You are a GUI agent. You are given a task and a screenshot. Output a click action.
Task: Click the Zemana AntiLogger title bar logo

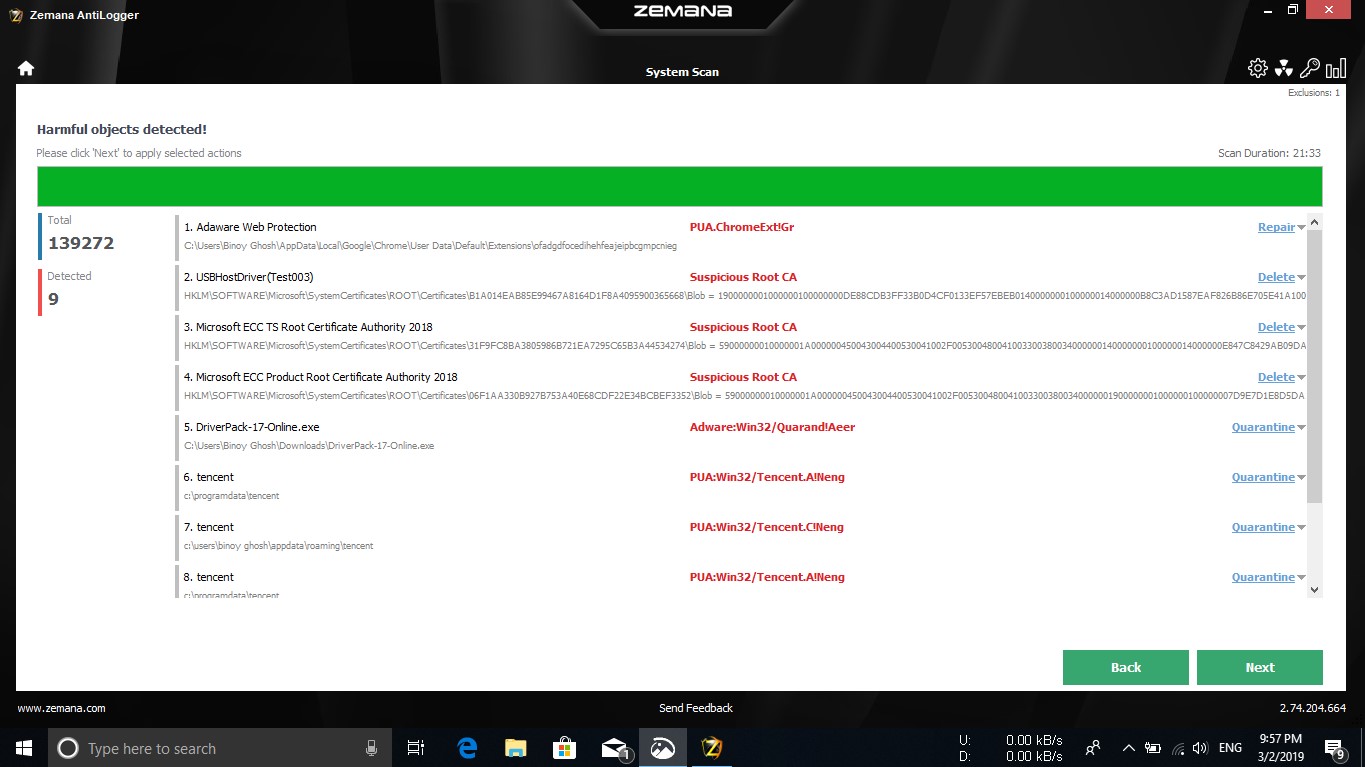[16, 15]
